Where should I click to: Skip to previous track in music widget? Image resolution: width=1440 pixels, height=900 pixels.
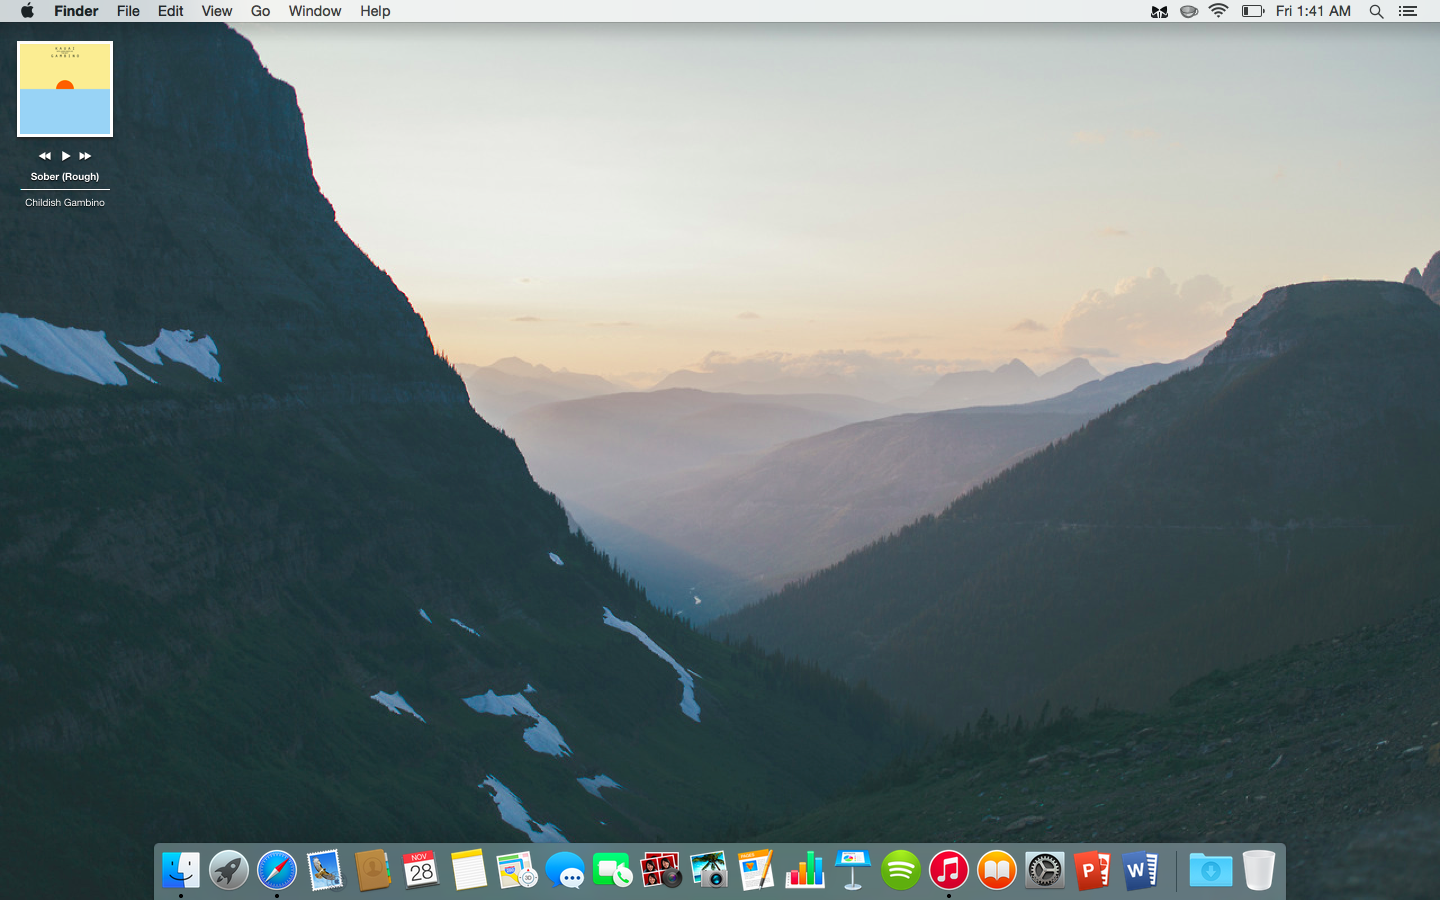(45, 156)
